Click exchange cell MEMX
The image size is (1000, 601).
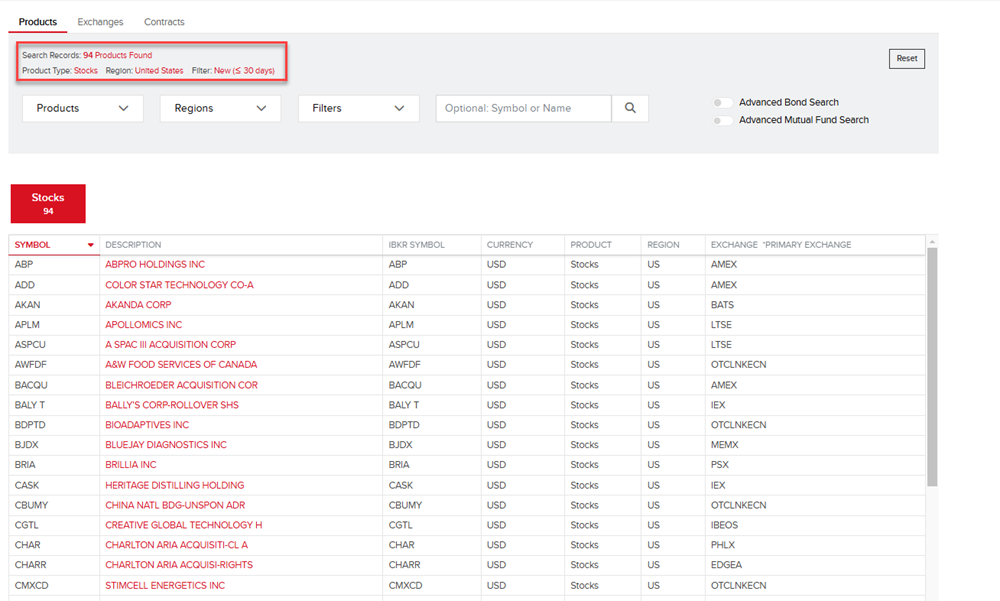pyautogui.click(x=724, y=445)
